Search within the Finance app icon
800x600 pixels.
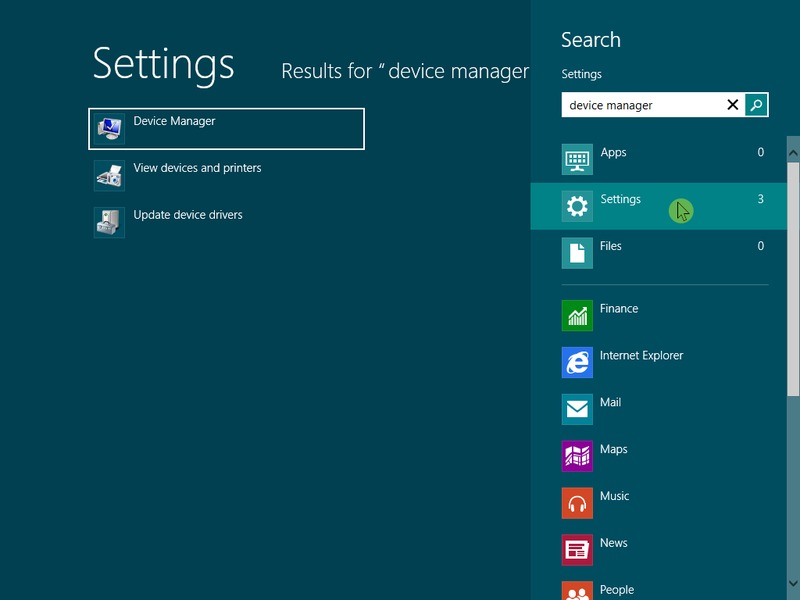[x=577, y=315]
